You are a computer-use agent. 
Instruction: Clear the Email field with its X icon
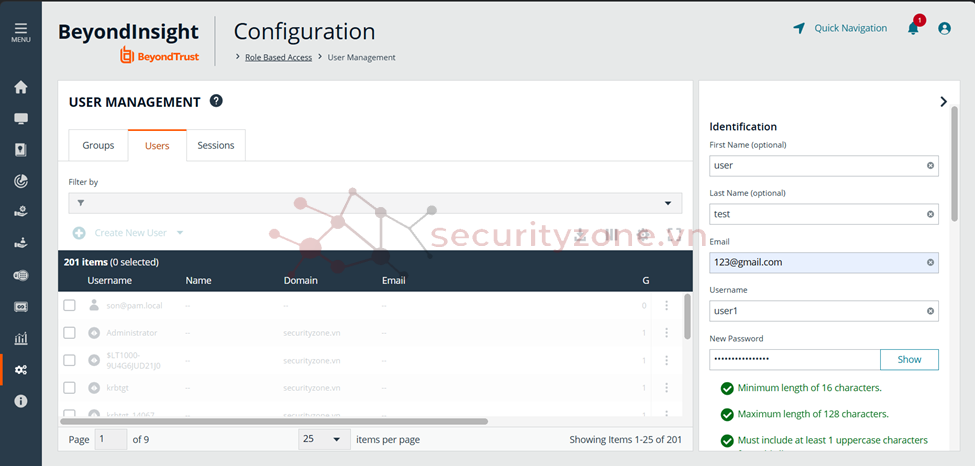click(x=930, y=263)
